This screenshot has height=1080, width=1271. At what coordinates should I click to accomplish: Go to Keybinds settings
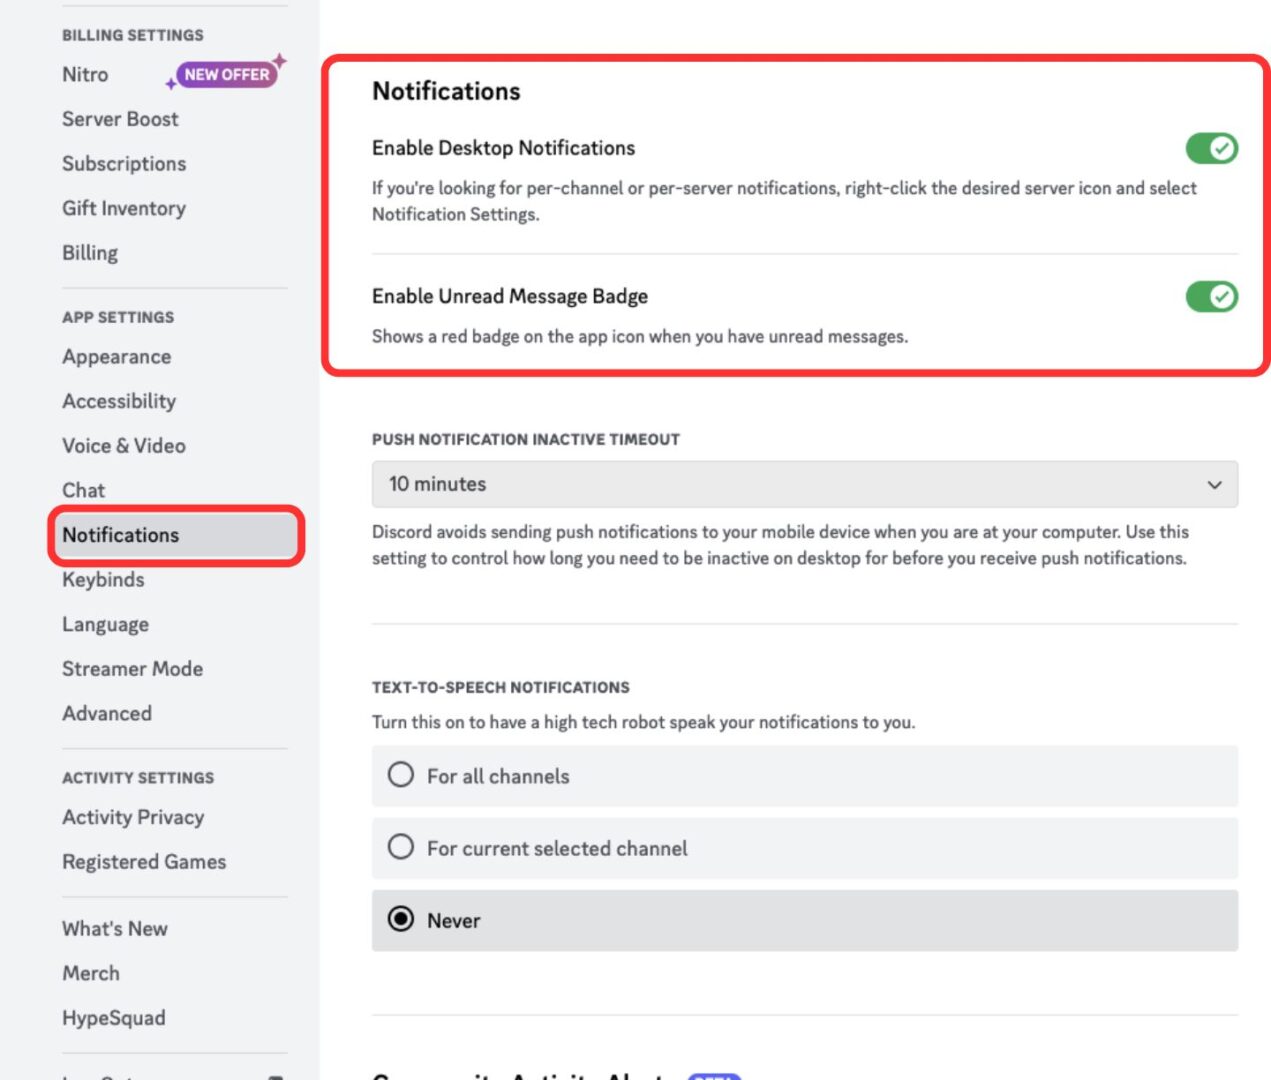pyautogui.click(x=102, y=580)
